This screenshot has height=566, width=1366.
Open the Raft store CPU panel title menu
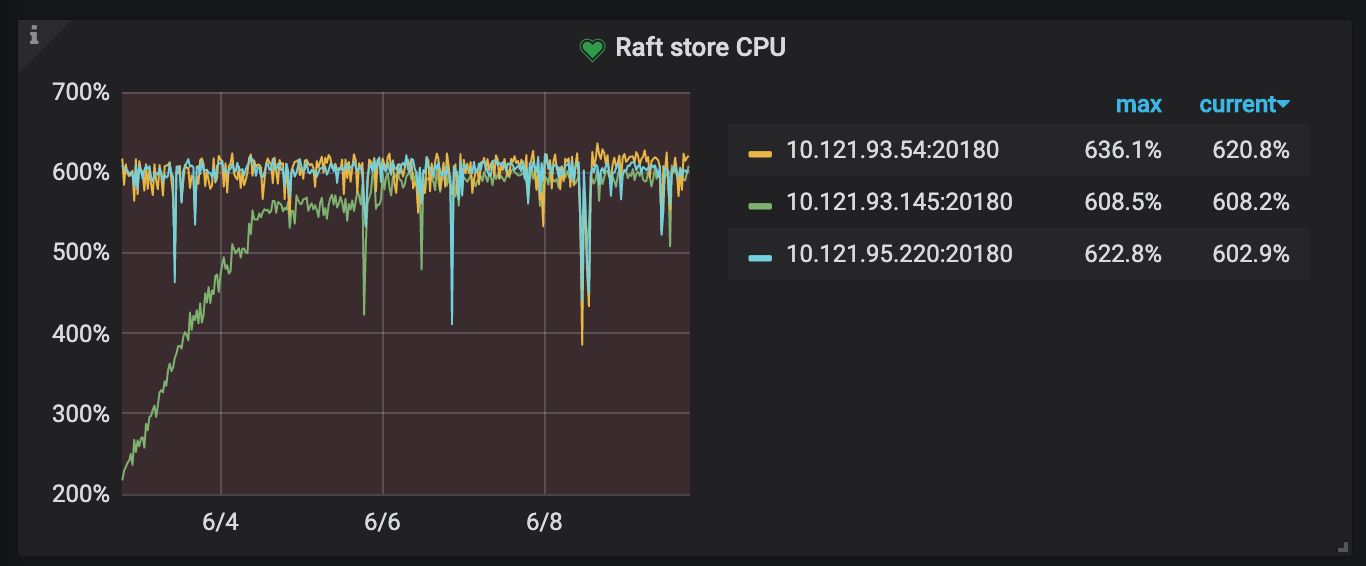point(700,47)
